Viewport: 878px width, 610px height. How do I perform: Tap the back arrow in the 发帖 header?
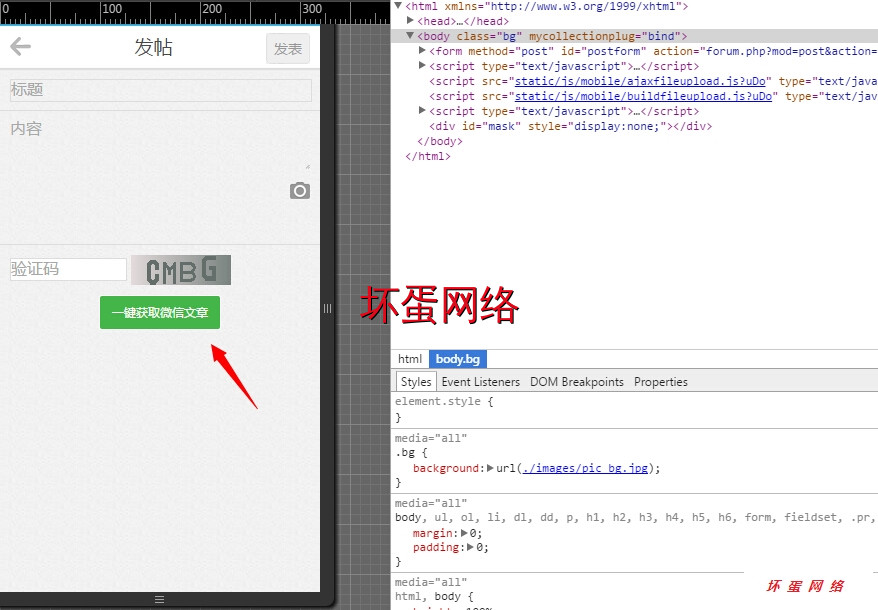(x=20, y=46)
